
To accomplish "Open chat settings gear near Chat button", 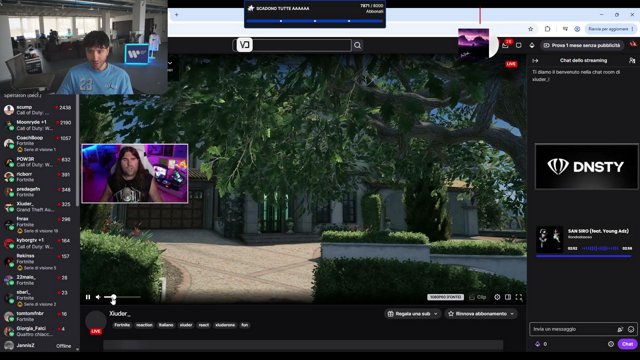I will click(x=611, y=344).
